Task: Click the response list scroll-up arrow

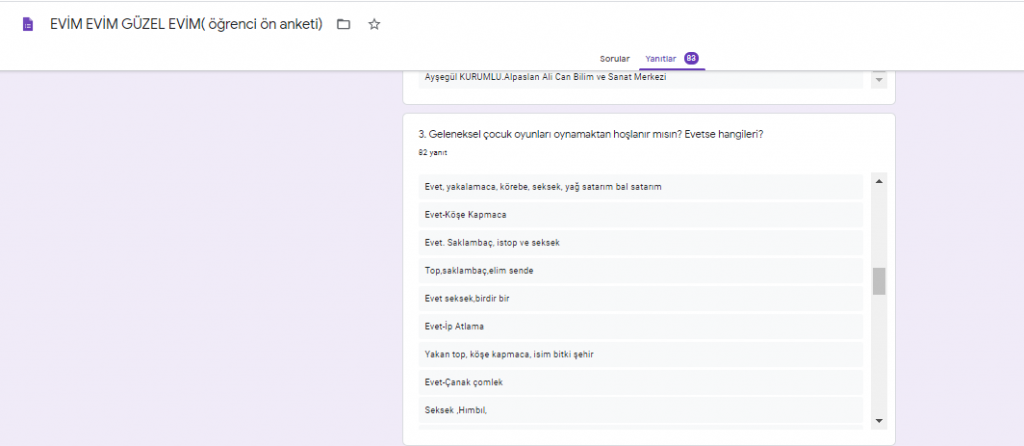Action: click(879, 181)
